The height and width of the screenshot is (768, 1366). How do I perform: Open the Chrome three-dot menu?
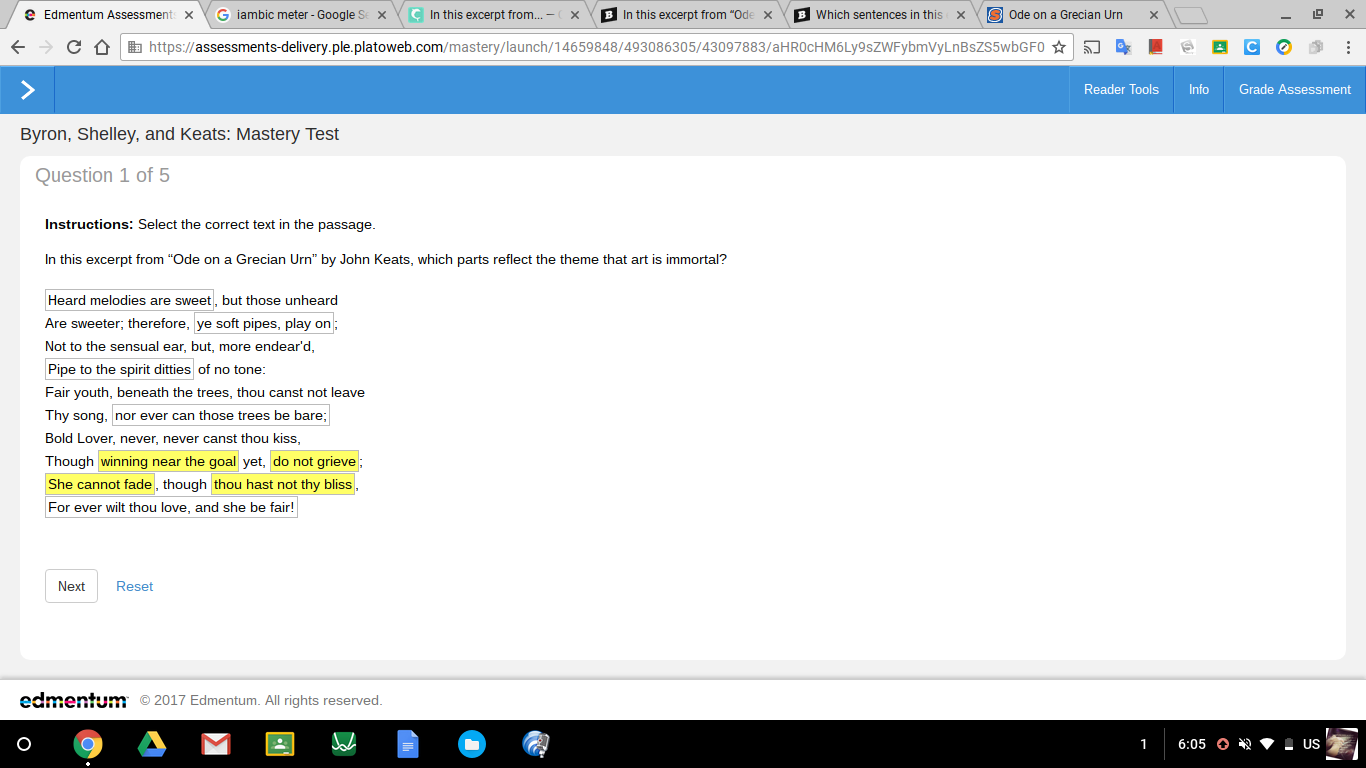1348,47
